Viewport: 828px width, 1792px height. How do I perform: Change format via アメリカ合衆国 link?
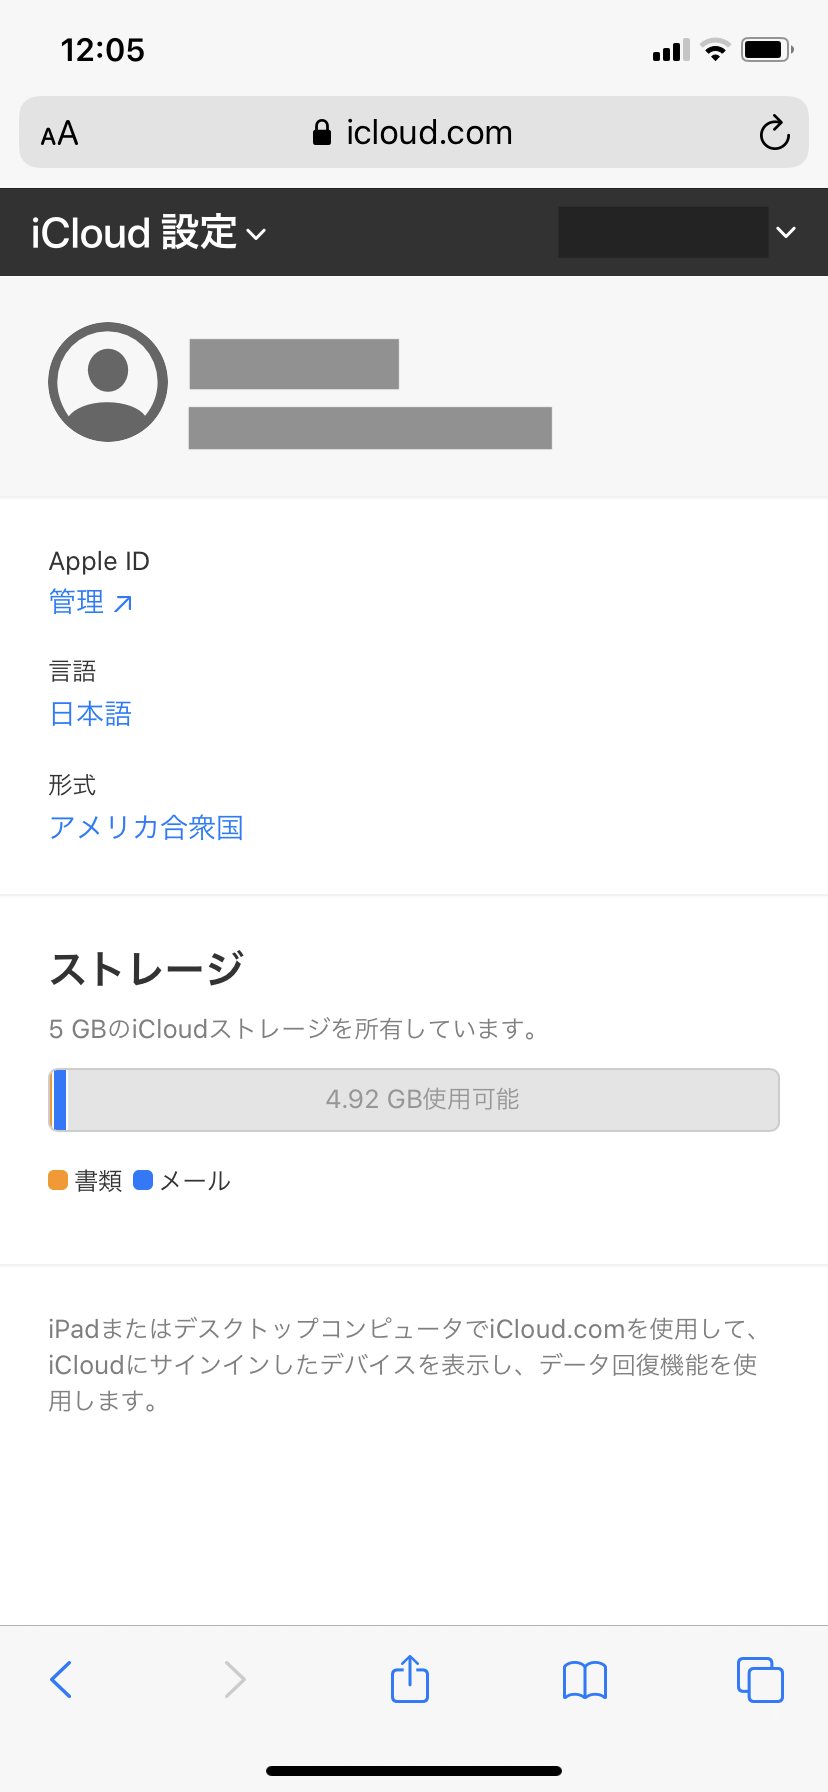coord(146,828)
